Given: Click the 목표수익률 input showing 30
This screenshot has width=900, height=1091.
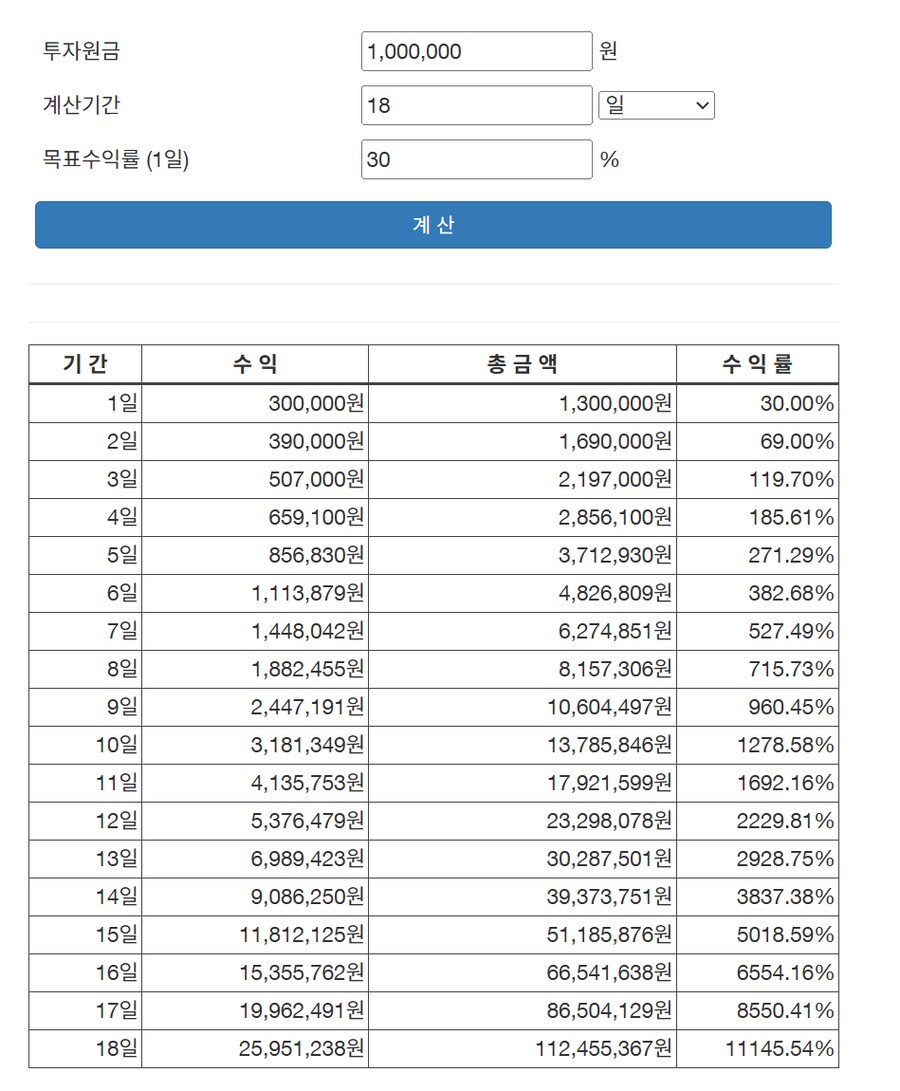Looking at the screenshot, I should 476,159.
